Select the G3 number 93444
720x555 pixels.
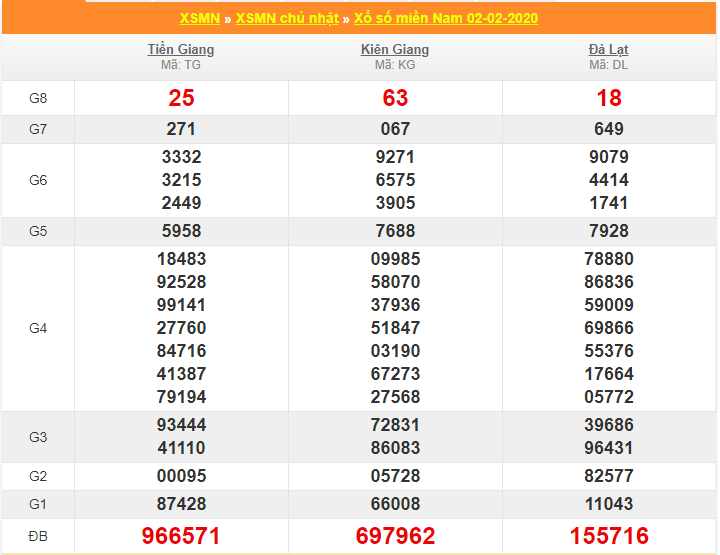pyautogui.click(x=181, y=425)
